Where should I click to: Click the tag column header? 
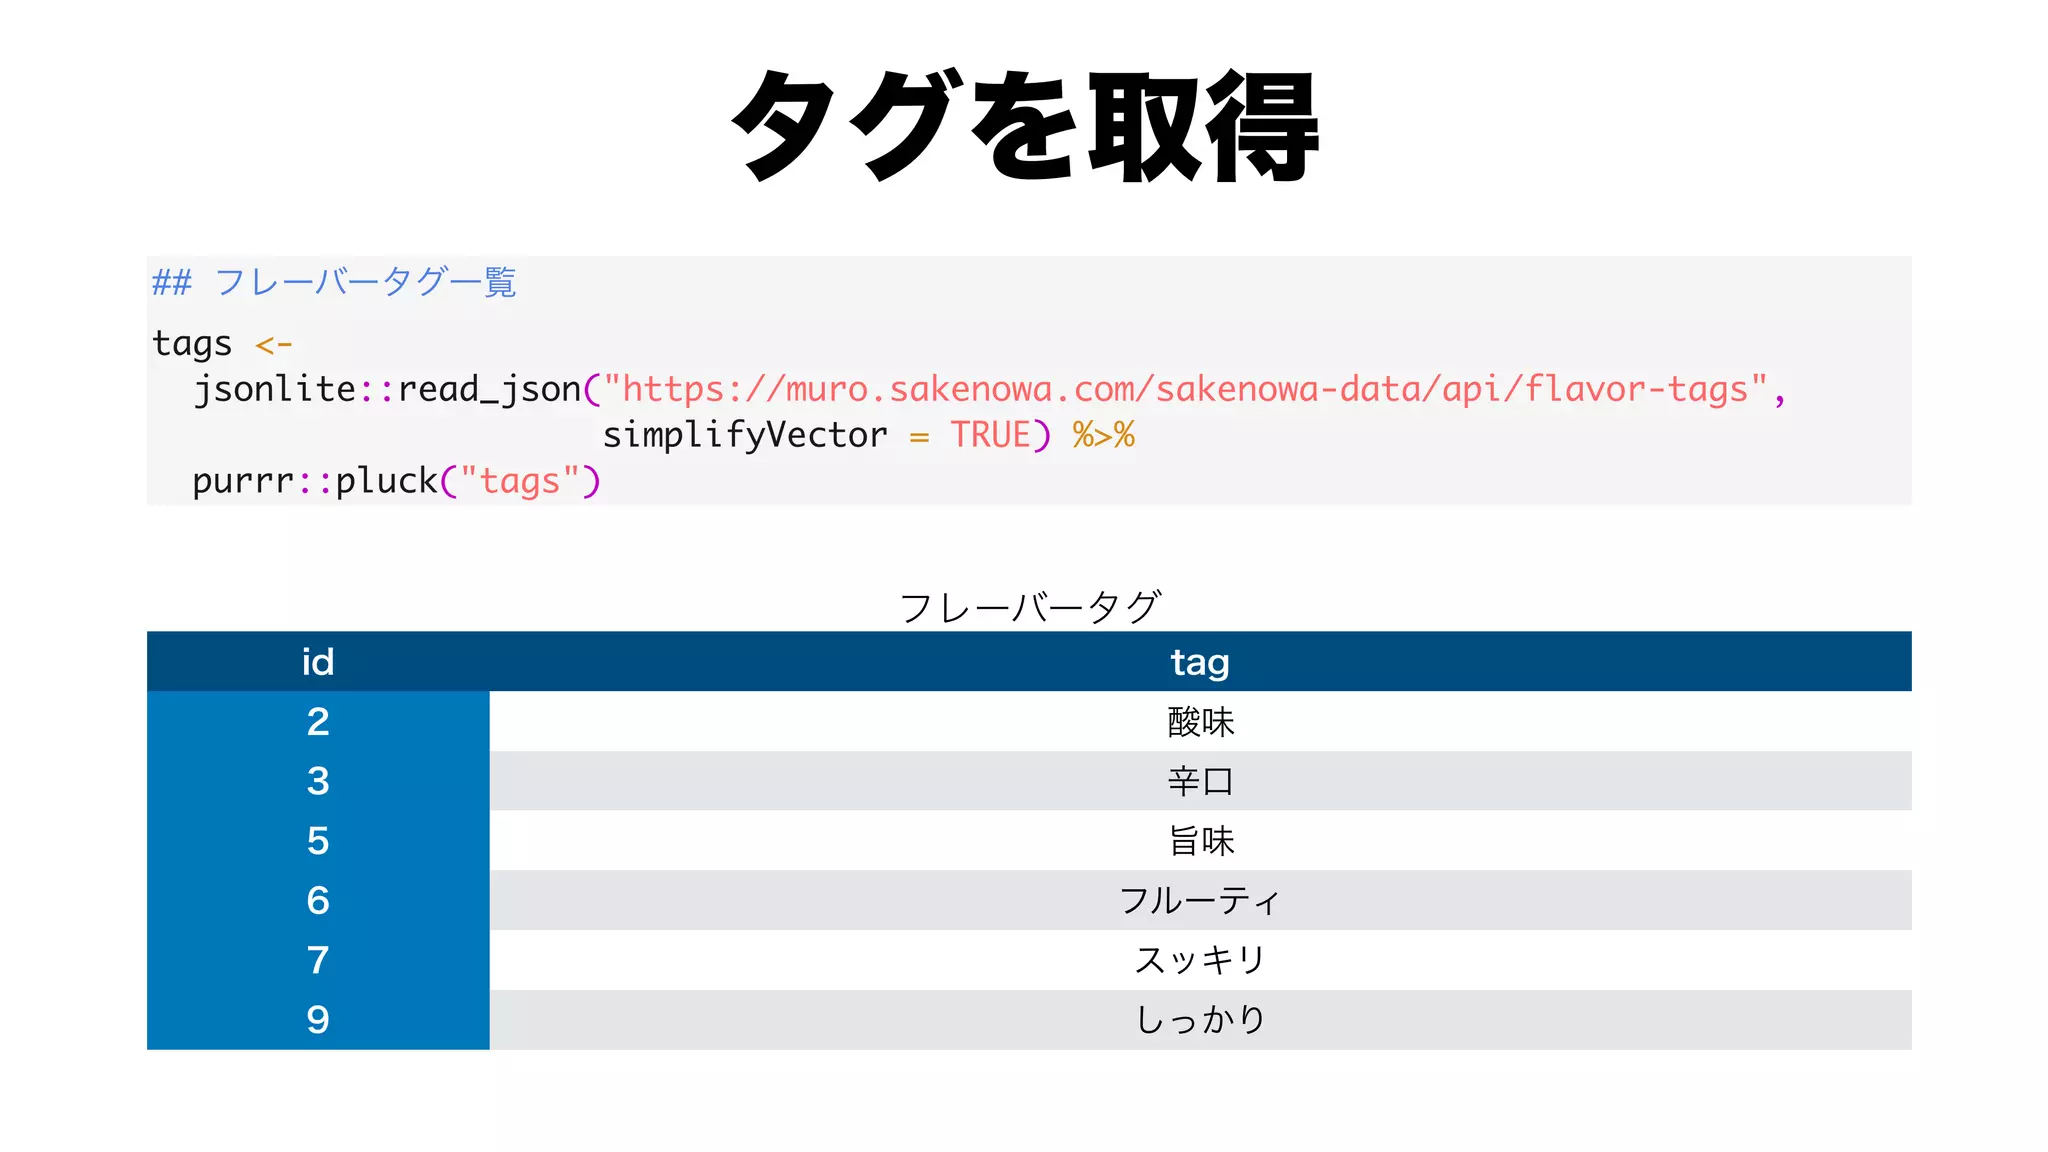(x=1200, y=661)
